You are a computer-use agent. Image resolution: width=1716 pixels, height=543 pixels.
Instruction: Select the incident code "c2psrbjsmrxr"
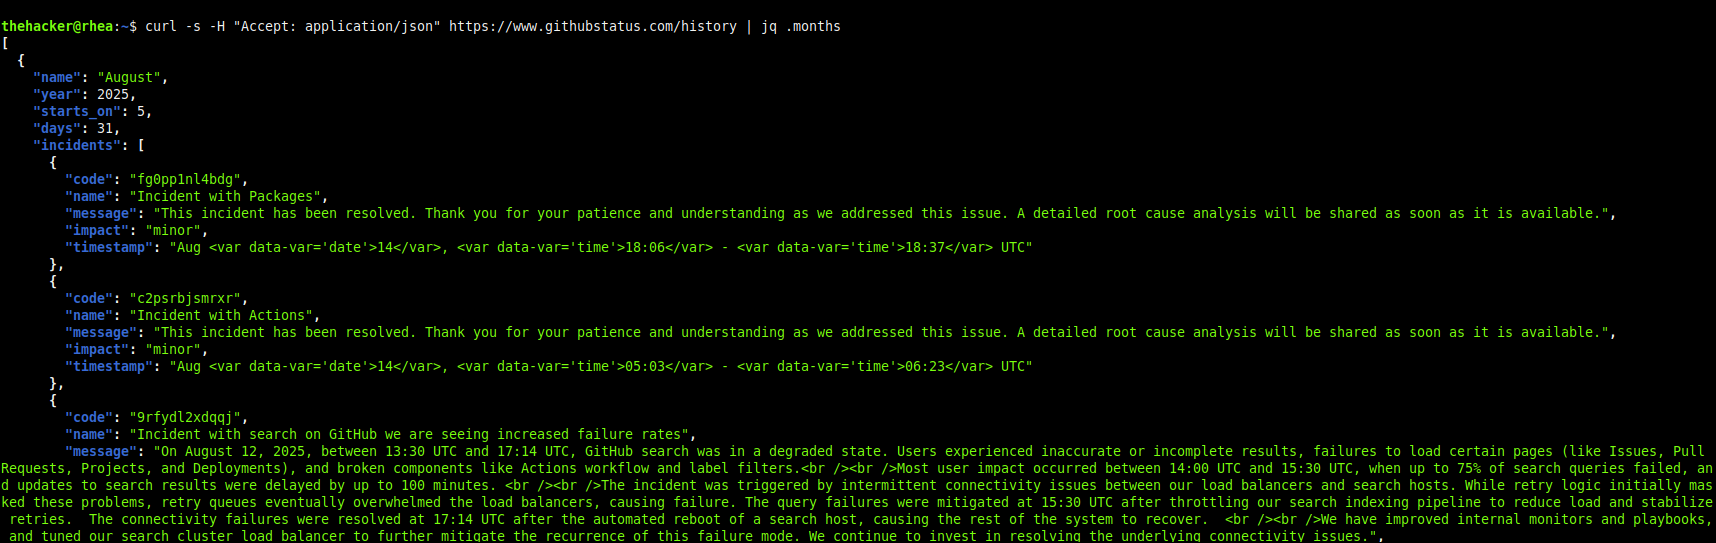[185, 299]
